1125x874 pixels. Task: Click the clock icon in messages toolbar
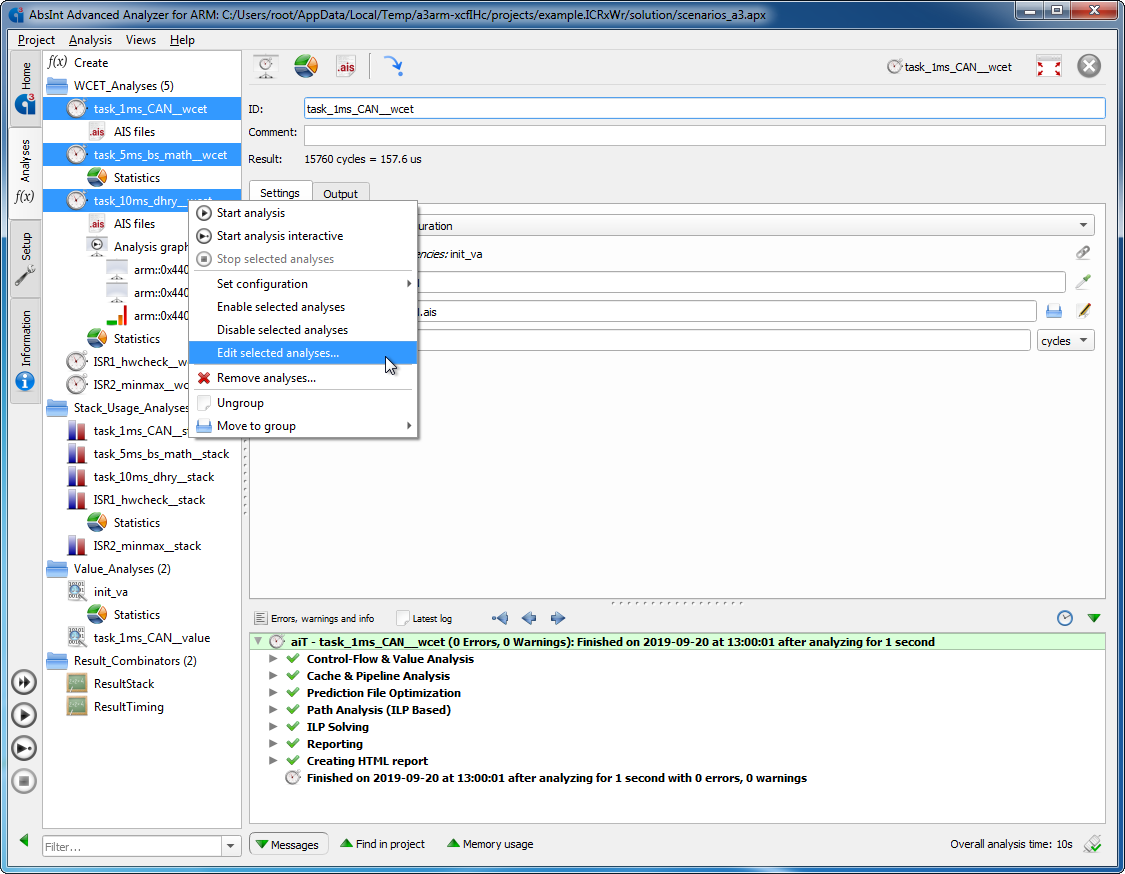click(1065, 618)
